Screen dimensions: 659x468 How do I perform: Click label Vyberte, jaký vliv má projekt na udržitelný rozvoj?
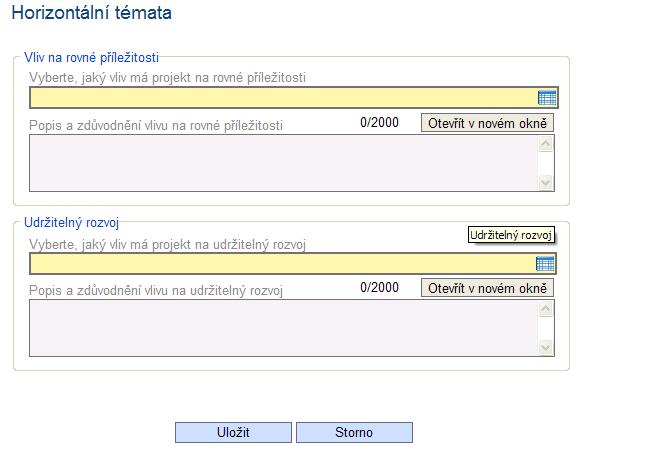pos(167,244)
